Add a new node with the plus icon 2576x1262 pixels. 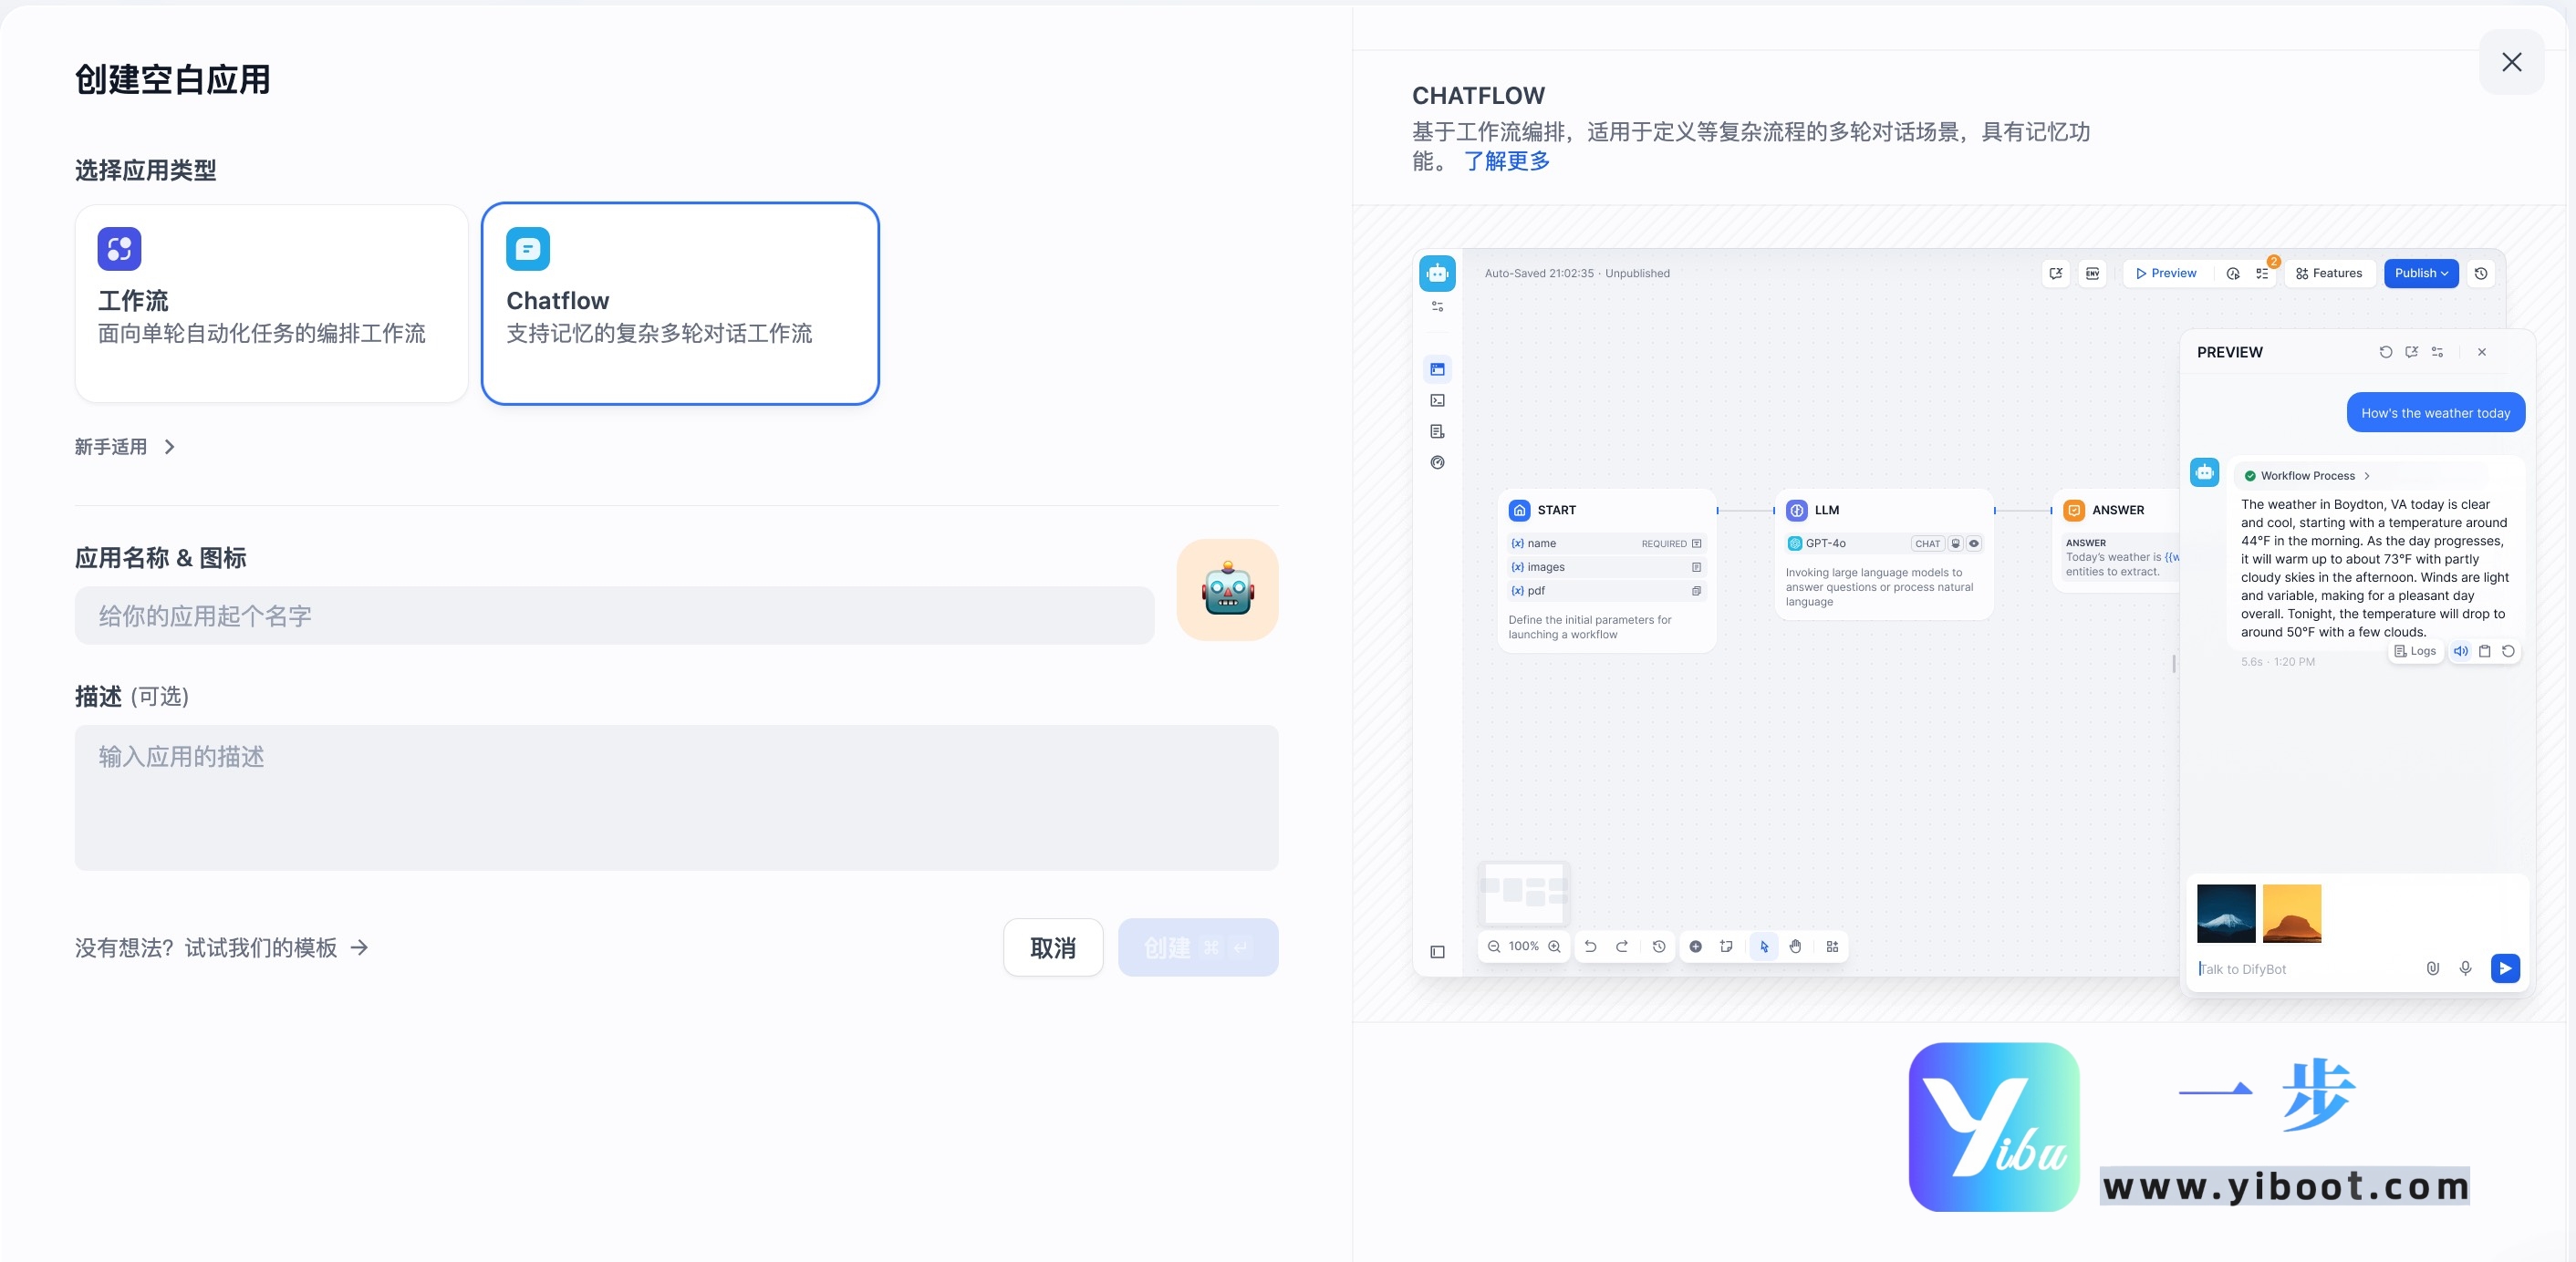[x=1696, y=947]
